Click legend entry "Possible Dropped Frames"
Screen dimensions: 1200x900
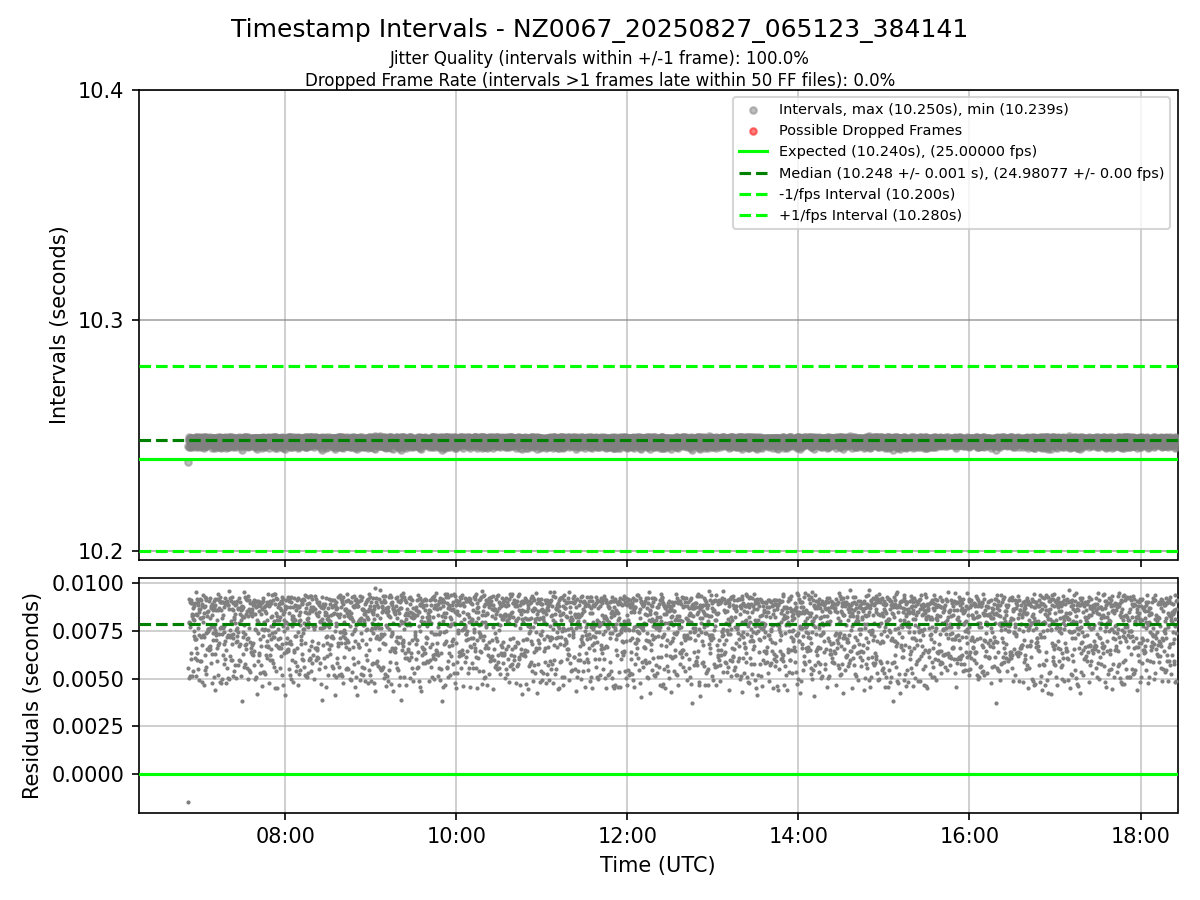point(870,130)
